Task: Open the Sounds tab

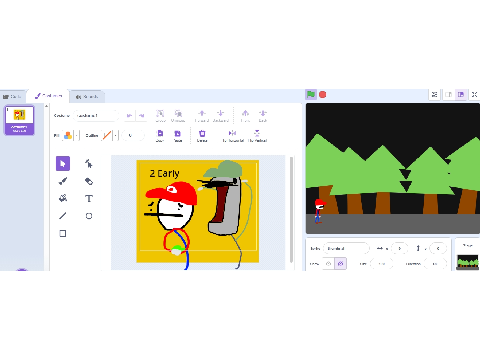Action: (87, 97)
